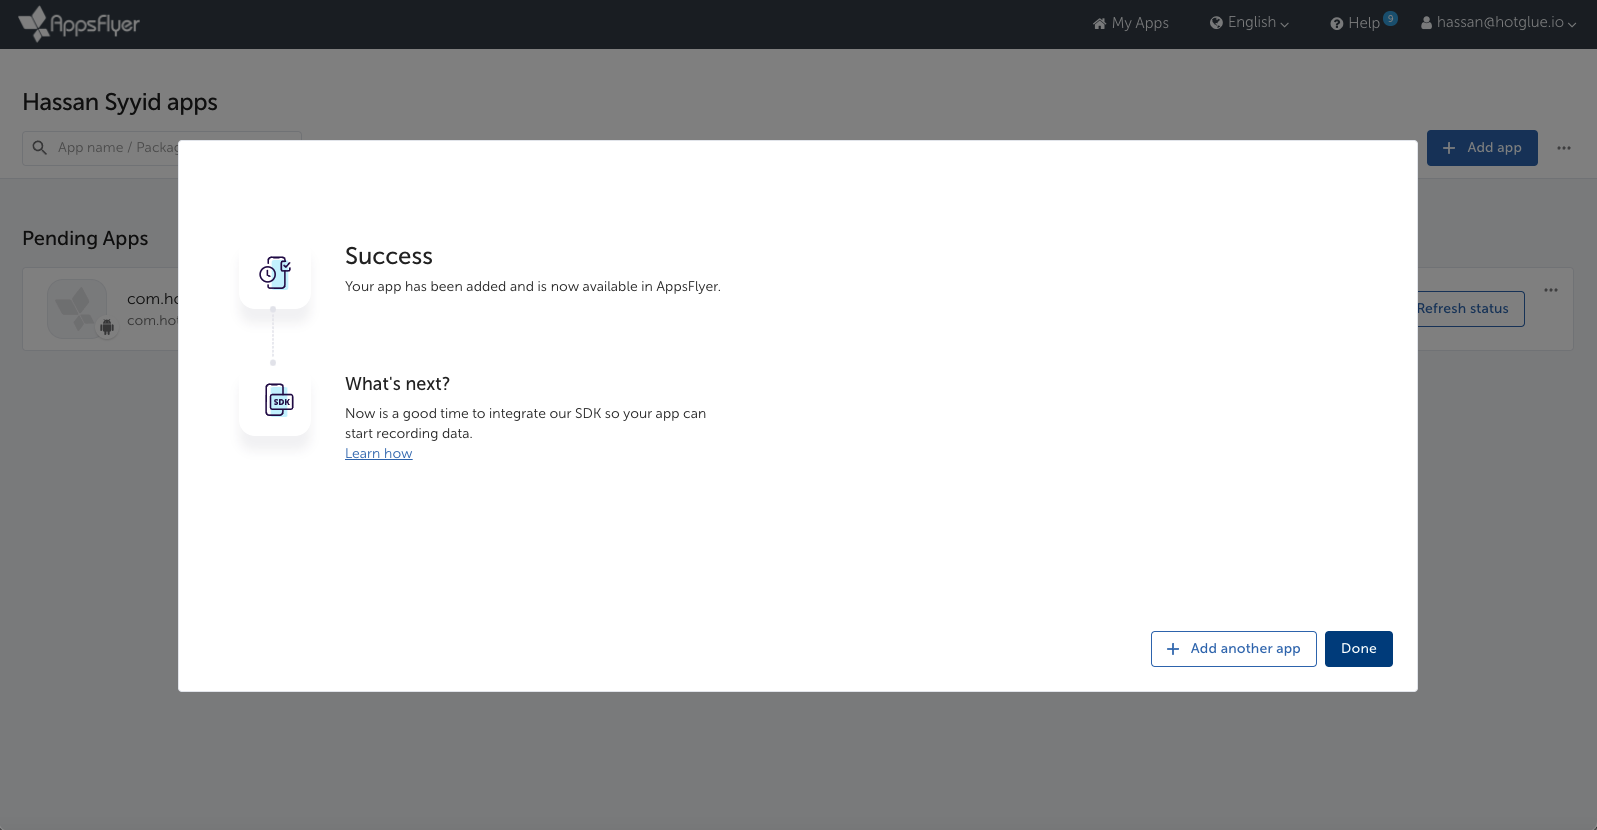Expand the English language dropdown

(x=1249, y=23)
